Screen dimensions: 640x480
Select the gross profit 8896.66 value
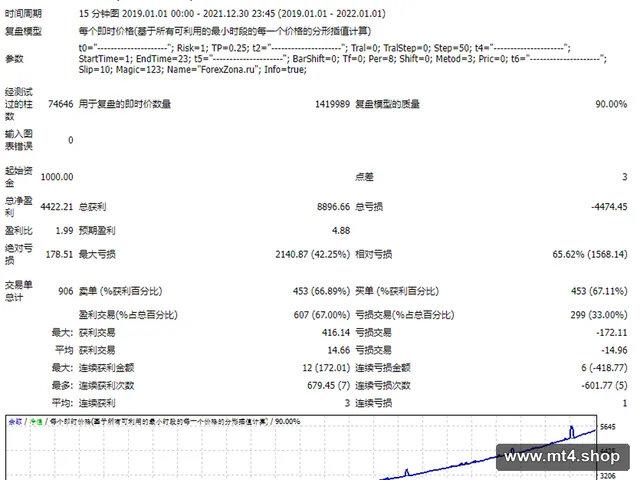333,207
